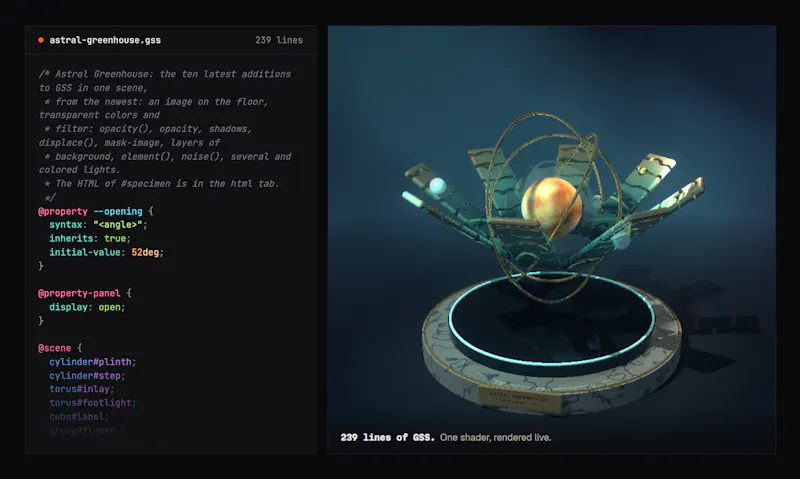Viewport: 800px width, 479px height.
Task: Select the cylinder#plinth line
Action: tap(93, 362)
